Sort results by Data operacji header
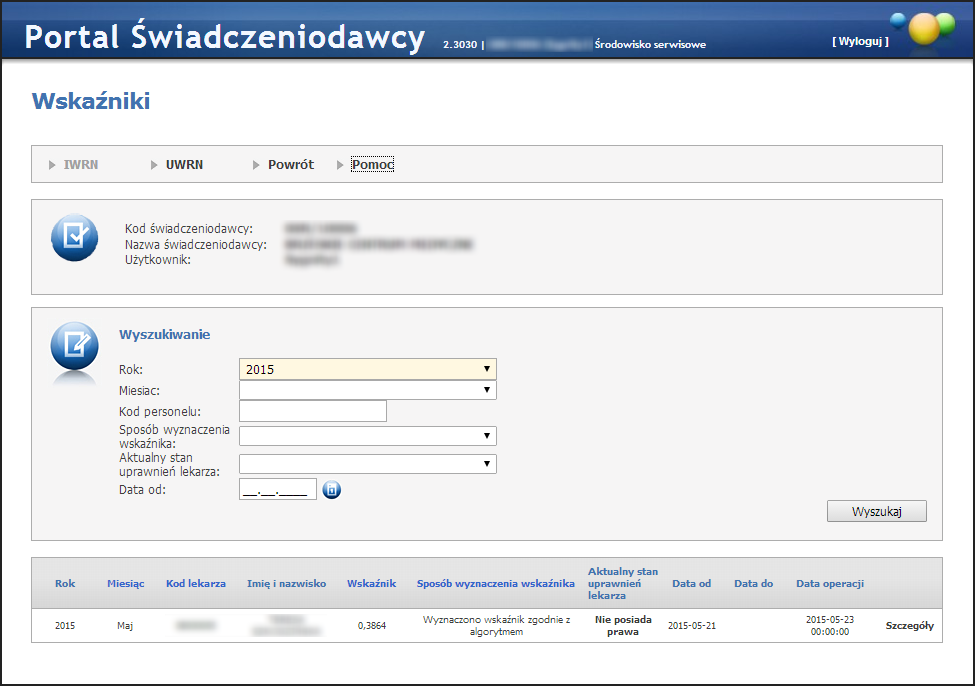975x686 pixels. (829, 584)
